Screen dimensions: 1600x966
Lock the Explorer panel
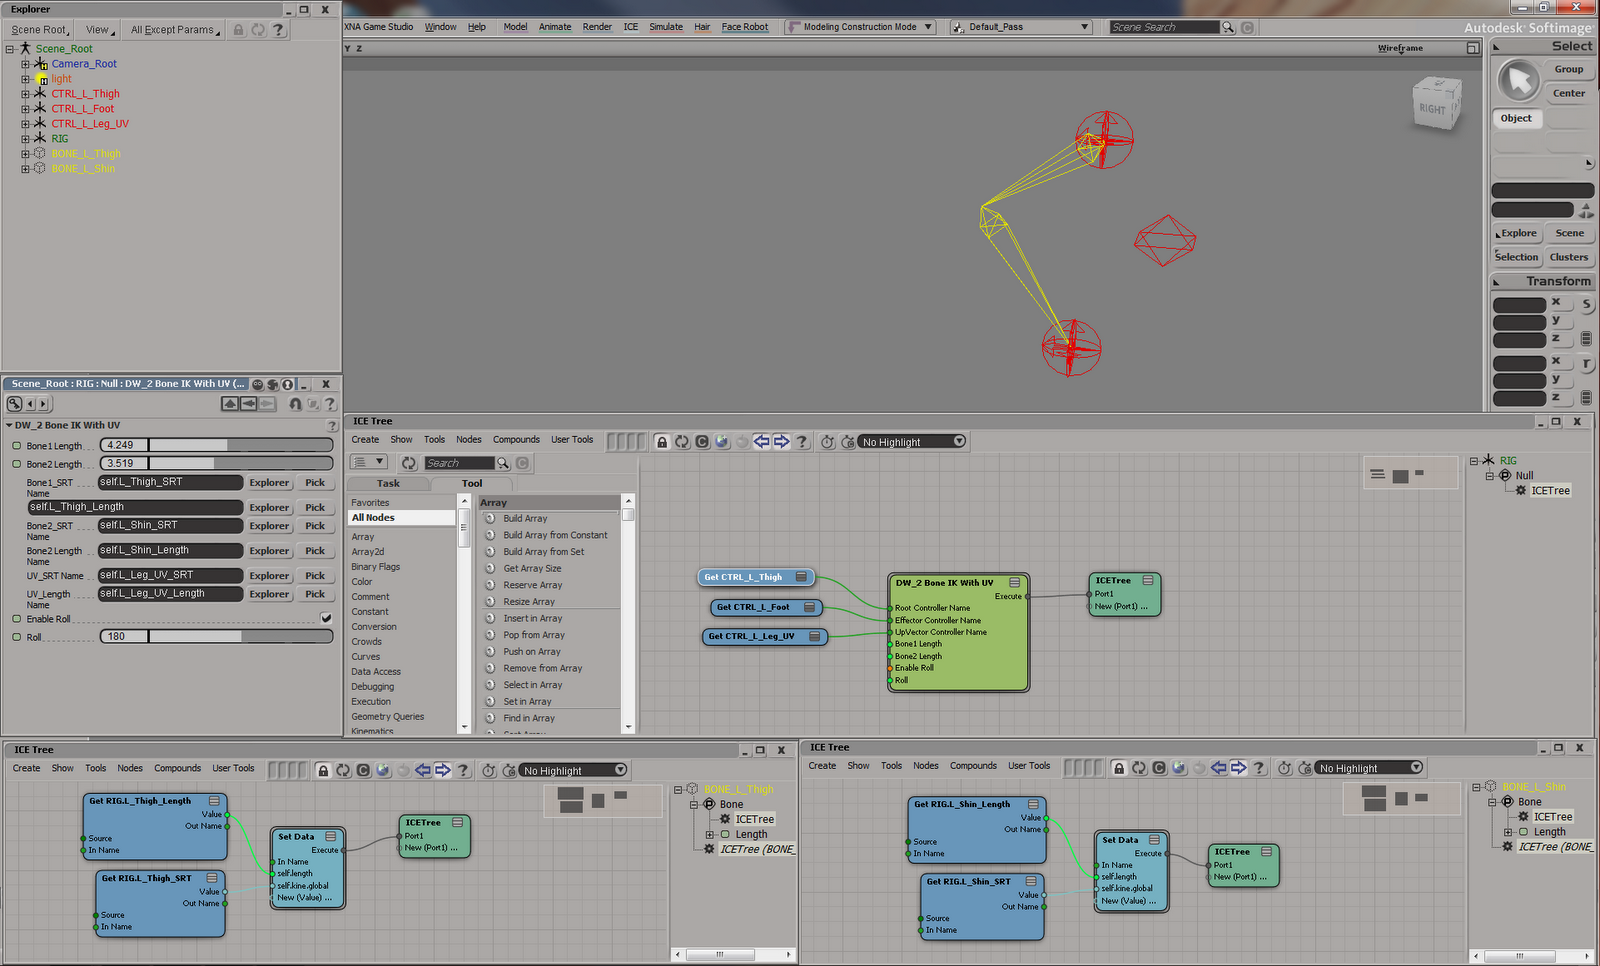[x=238, y=30]
